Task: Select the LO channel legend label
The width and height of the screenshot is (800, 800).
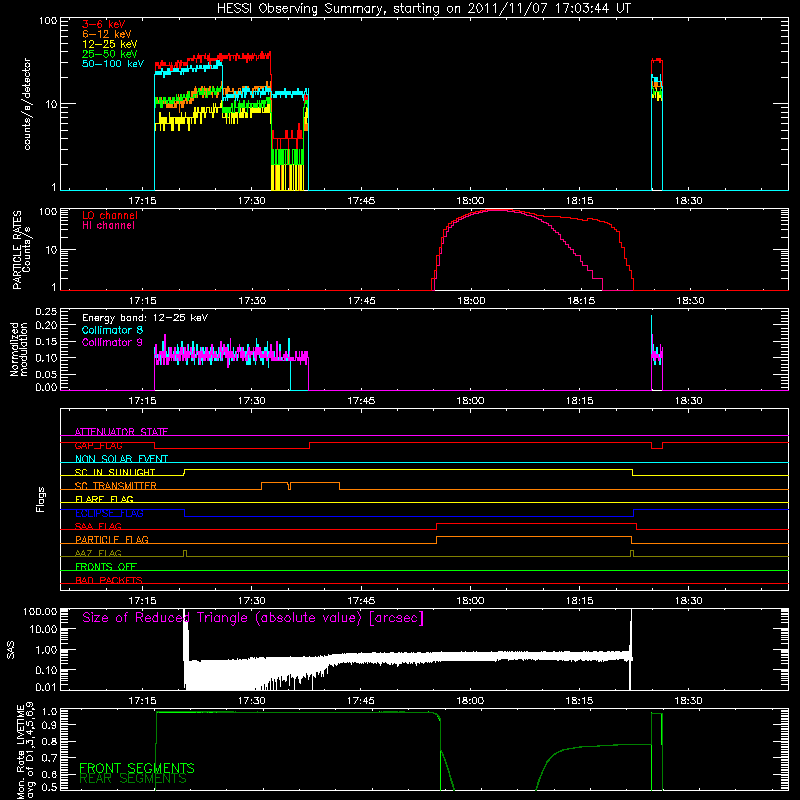Action: [109, 215]
